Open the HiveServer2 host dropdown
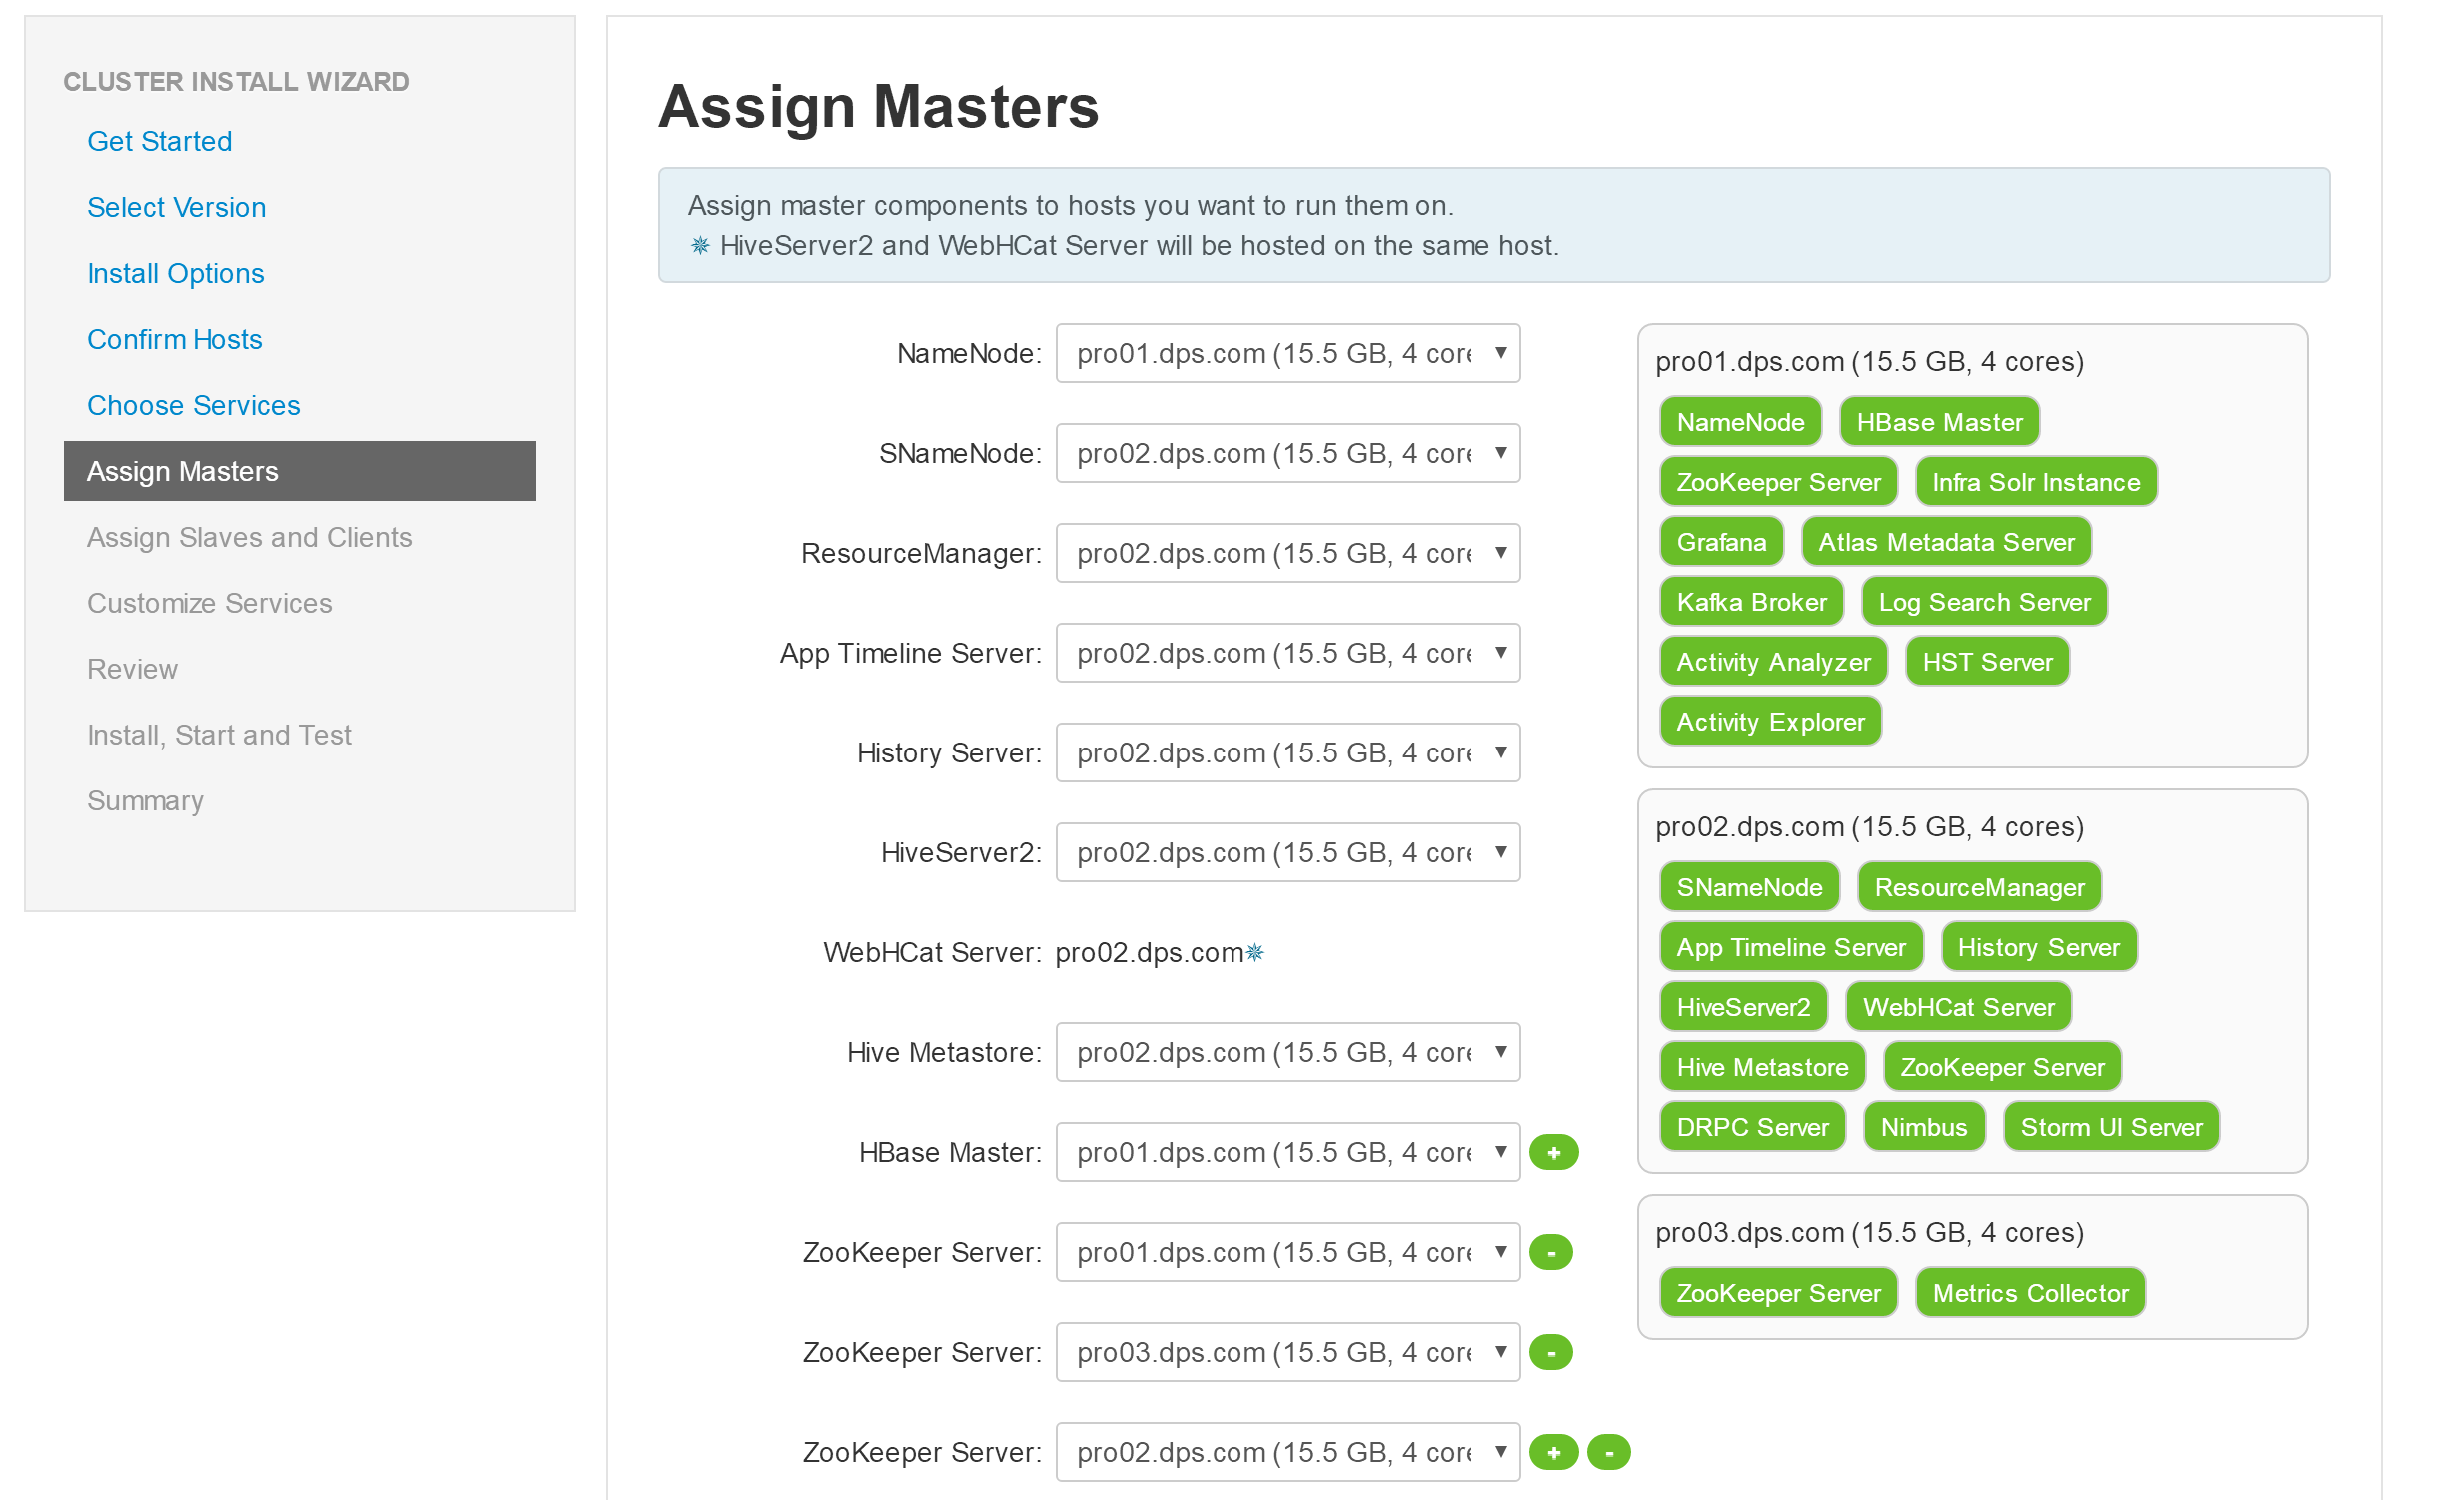The image size is (2464, 1500). point(1288,853)
